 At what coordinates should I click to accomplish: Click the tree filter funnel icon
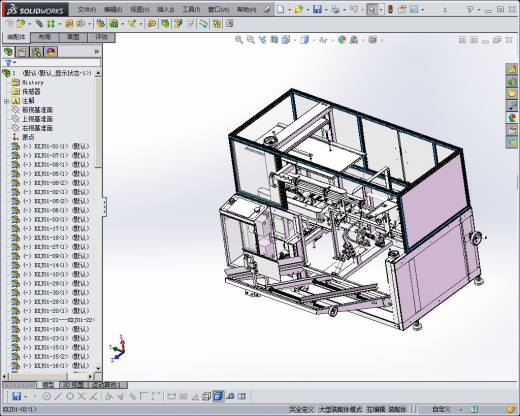coord(9,62)
